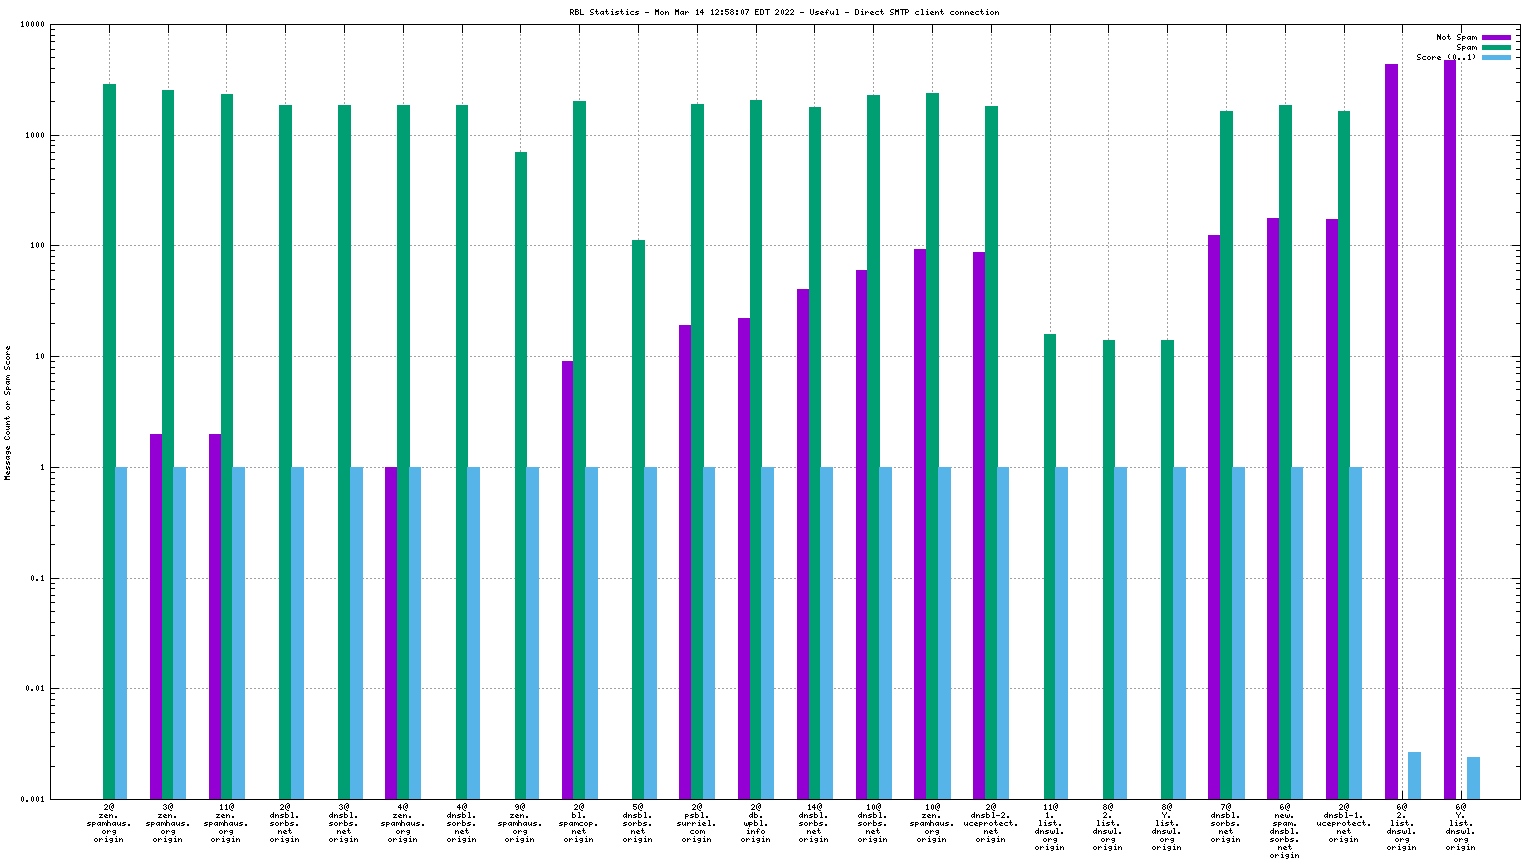Click the 2@ psbl.surriel.com axis label
The image size is (1536, 864).
point(696,822)
